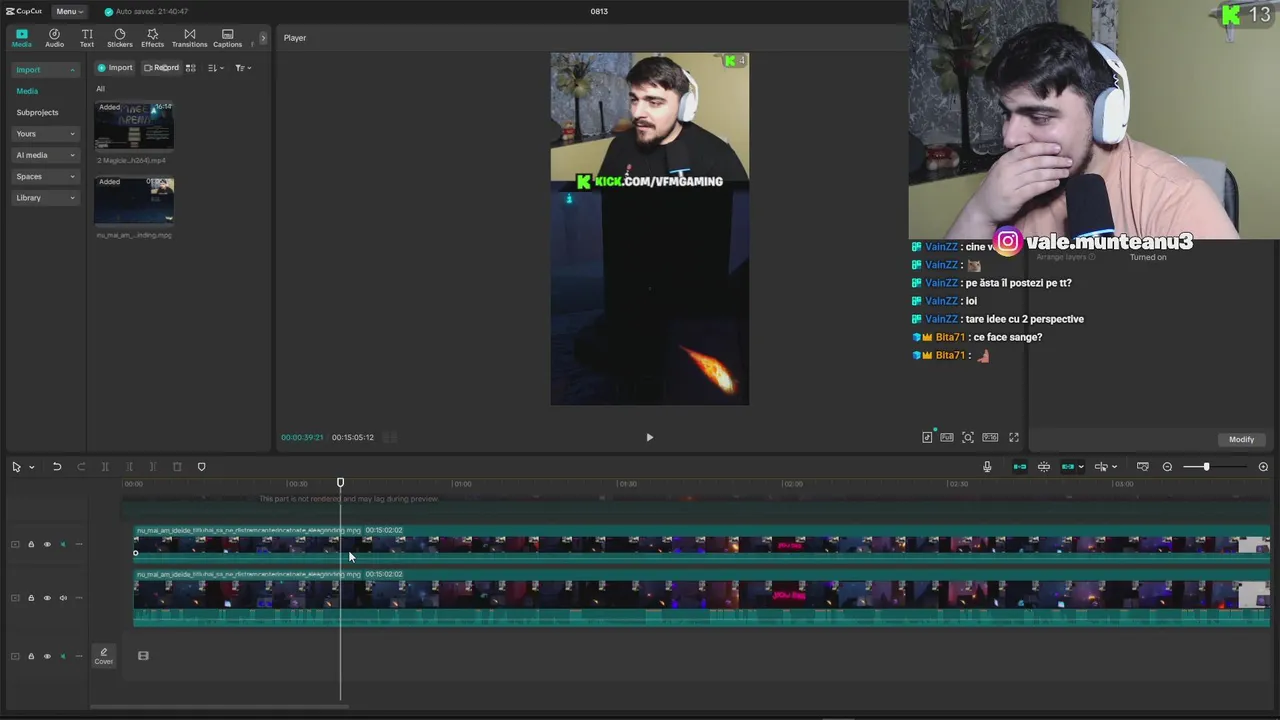Screen dimensions: 1280x720
Task: Hide the bottom empty track
Action: pos(47,656)
